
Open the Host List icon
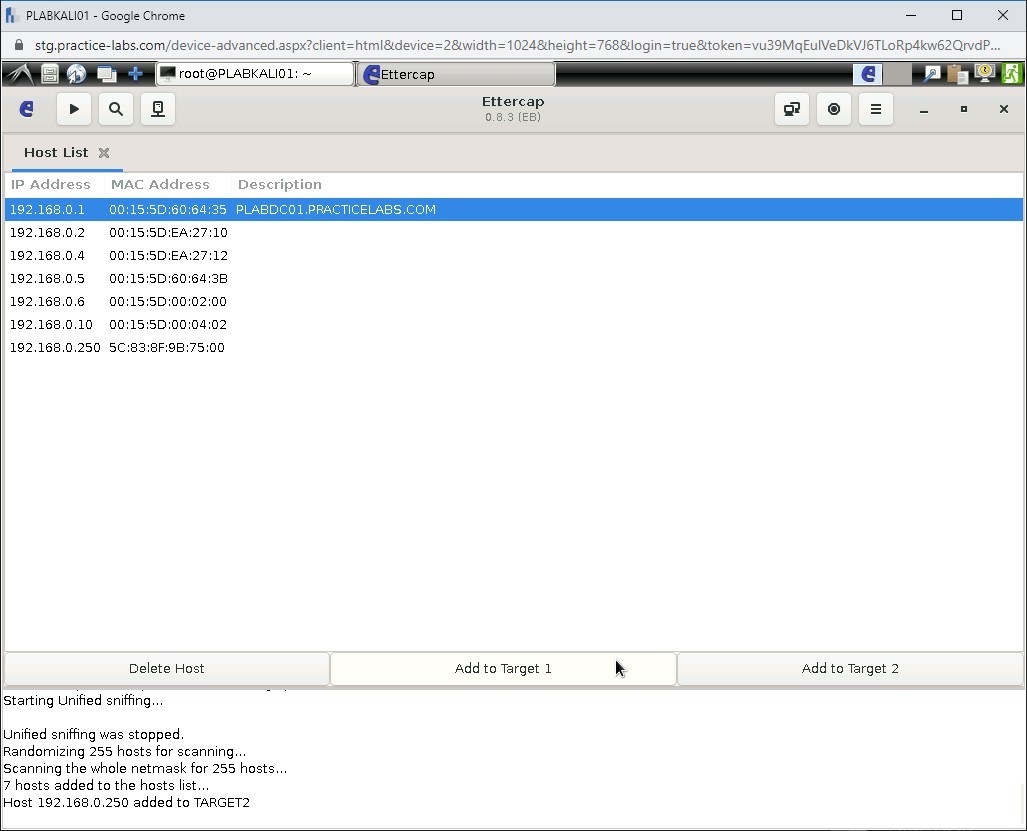[x=158, y=109]
